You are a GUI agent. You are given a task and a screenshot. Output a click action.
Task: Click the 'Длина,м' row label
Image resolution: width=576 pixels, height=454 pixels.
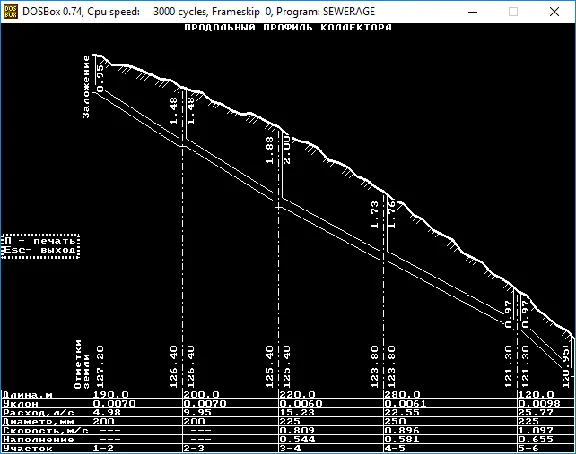click(x=28, y=395)
